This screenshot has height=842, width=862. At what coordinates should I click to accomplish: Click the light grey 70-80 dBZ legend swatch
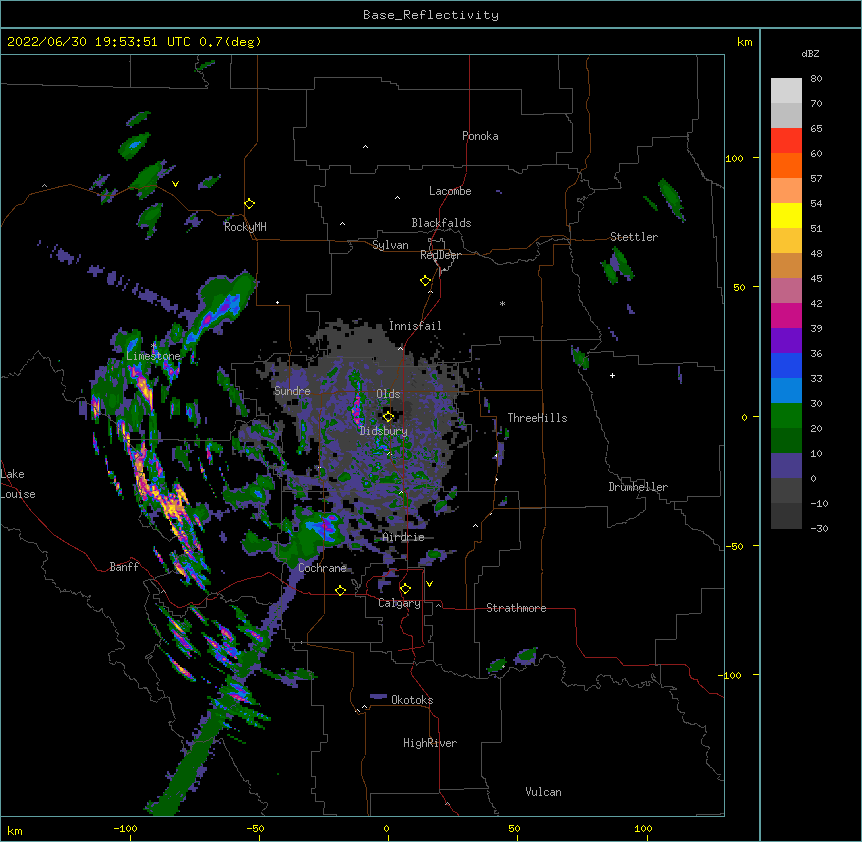786,91
